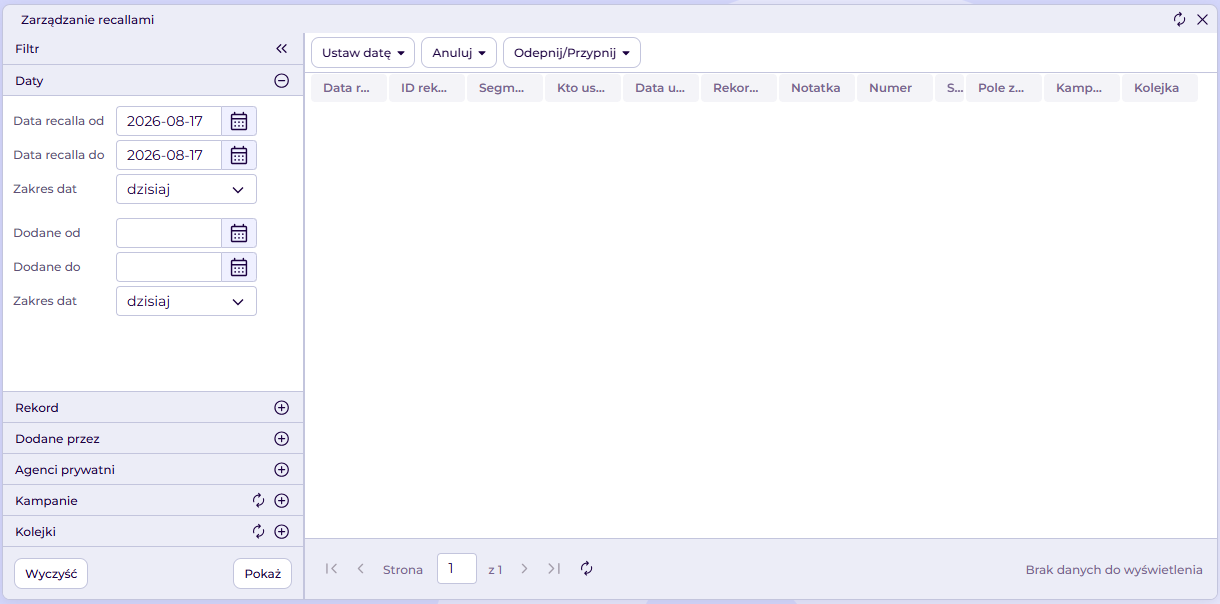Open the Odepnij/Przypnij dropdown menu
The height and width of the screenshot is (604, 1220).
(x=572, y=53)
